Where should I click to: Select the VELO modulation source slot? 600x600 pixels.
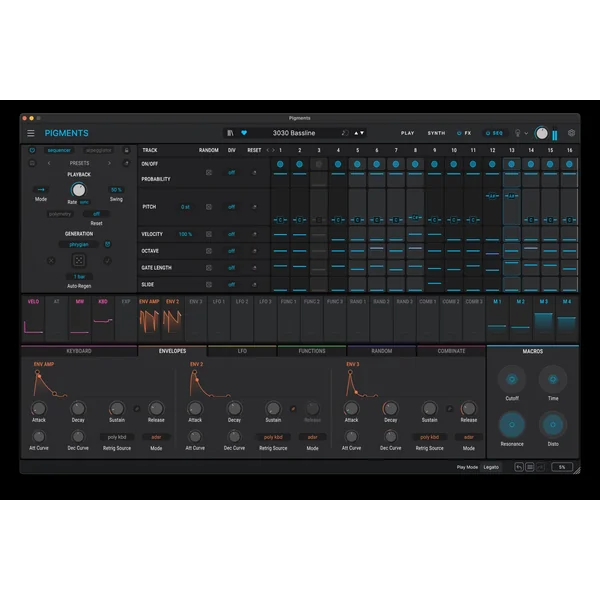point(33,318)
